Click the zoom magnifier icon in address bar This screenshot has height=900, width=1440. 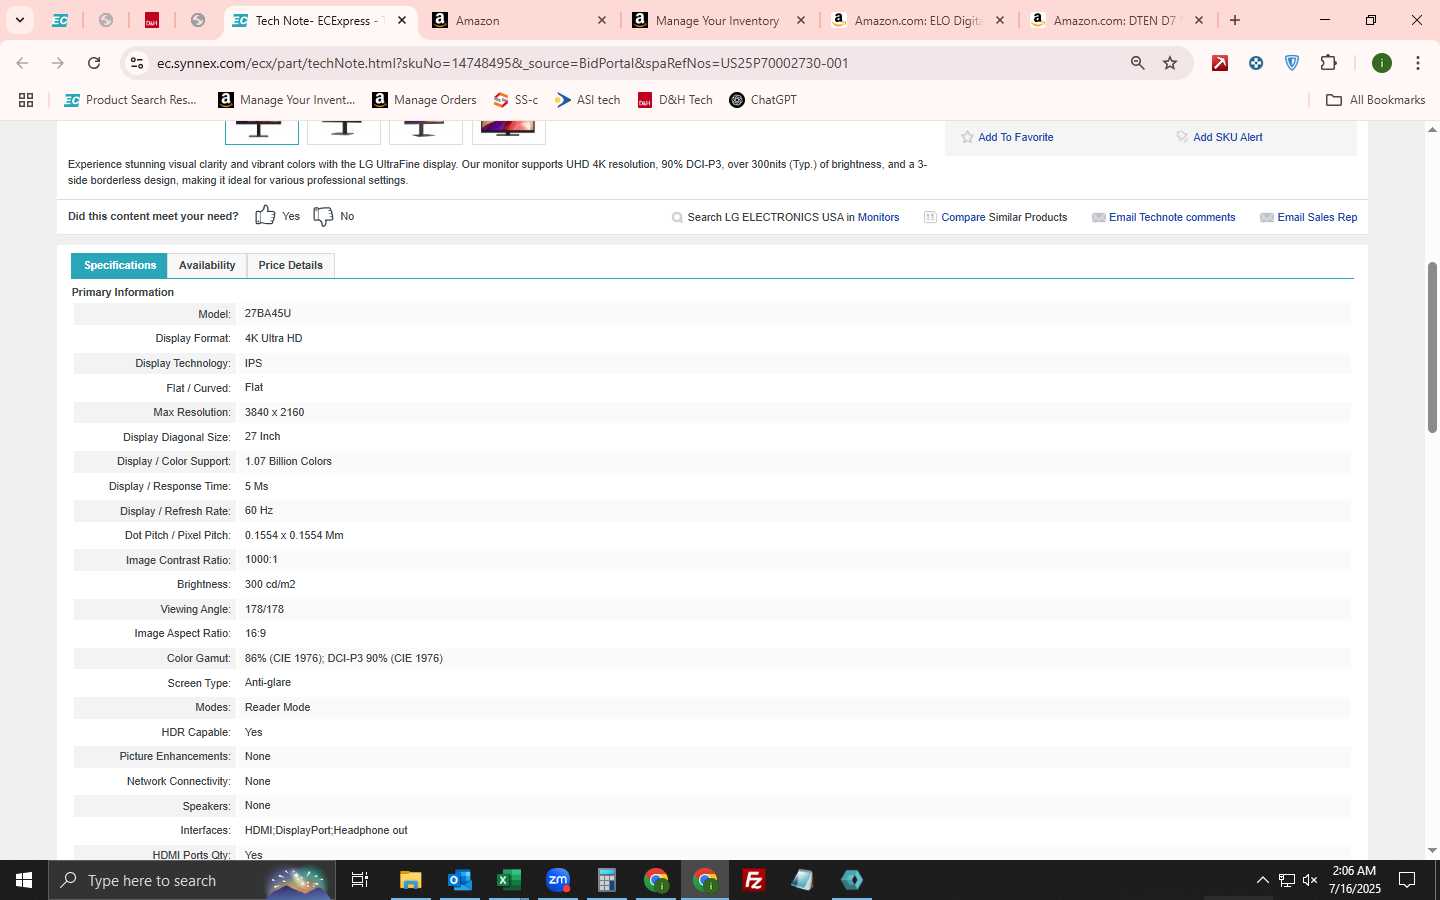click(x=1137, y=63)
